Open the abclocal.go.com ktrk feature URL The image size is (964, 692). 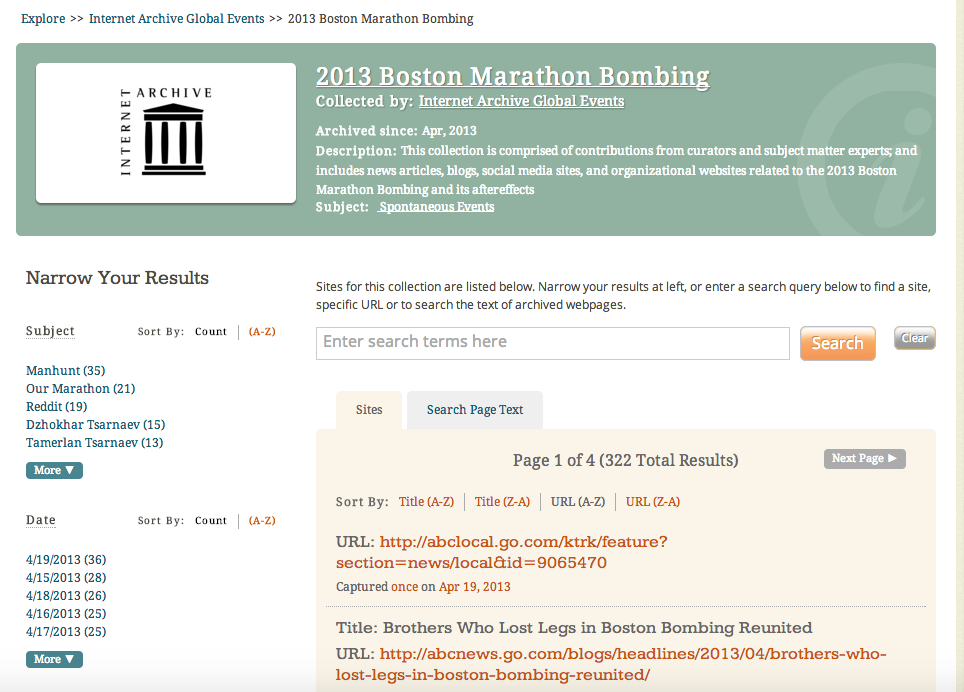(x=502, y=552)
